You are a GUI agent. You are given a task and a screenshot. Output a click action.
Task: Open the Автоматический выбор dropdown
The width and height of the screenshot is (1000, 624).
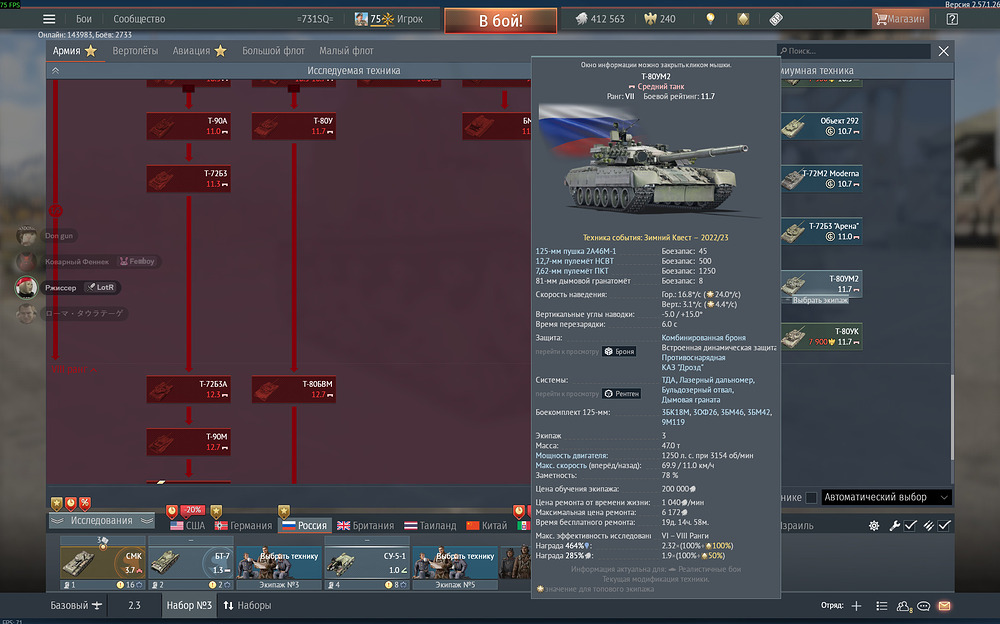click(x=886, y=497)
